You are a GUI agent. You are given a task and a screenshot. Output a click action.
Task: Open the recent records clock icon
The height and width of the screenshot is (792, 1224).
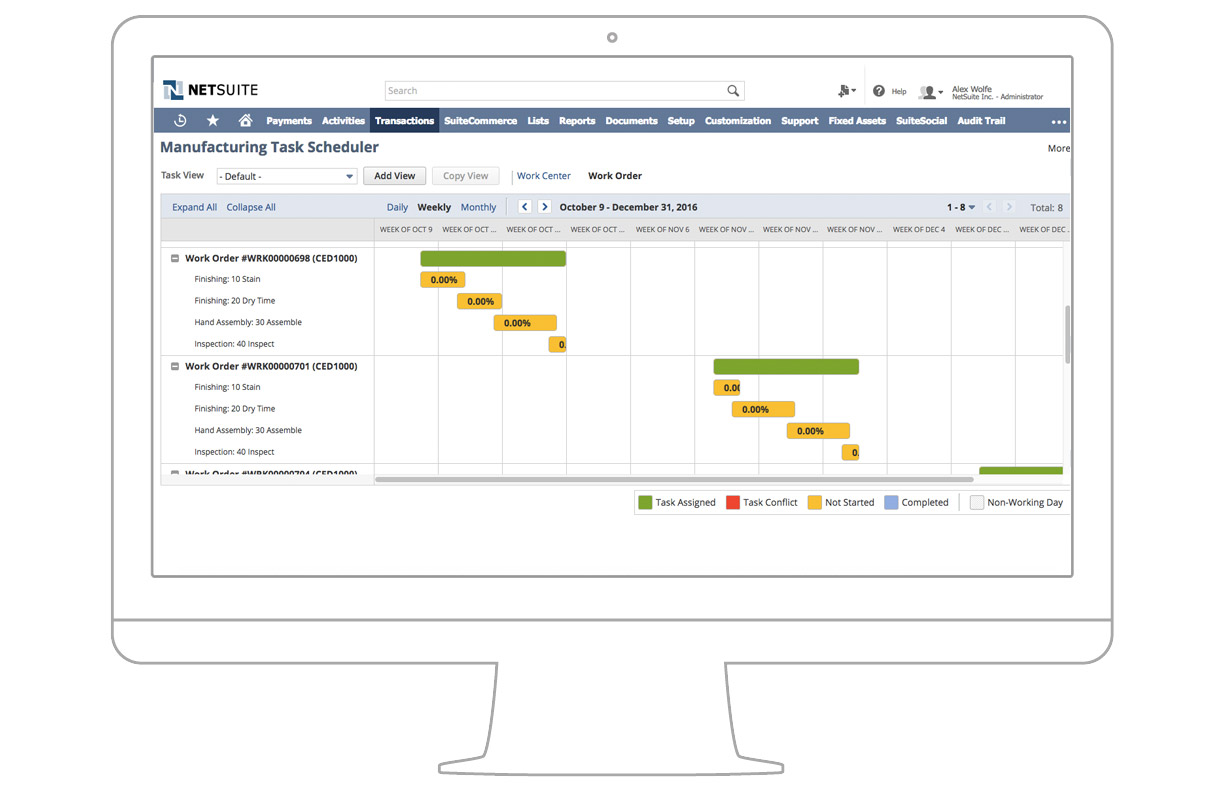179,120
